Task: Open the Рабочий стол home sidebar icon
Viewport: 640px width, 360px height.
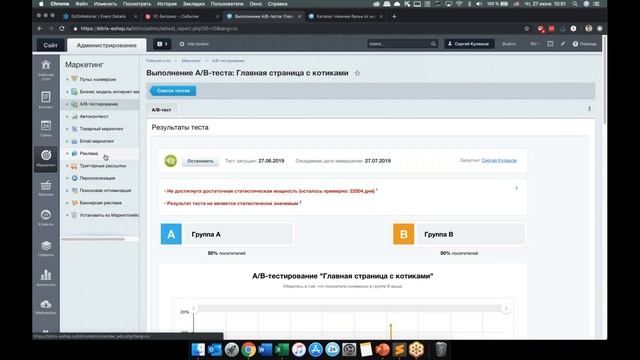Action: click(46, 65)
